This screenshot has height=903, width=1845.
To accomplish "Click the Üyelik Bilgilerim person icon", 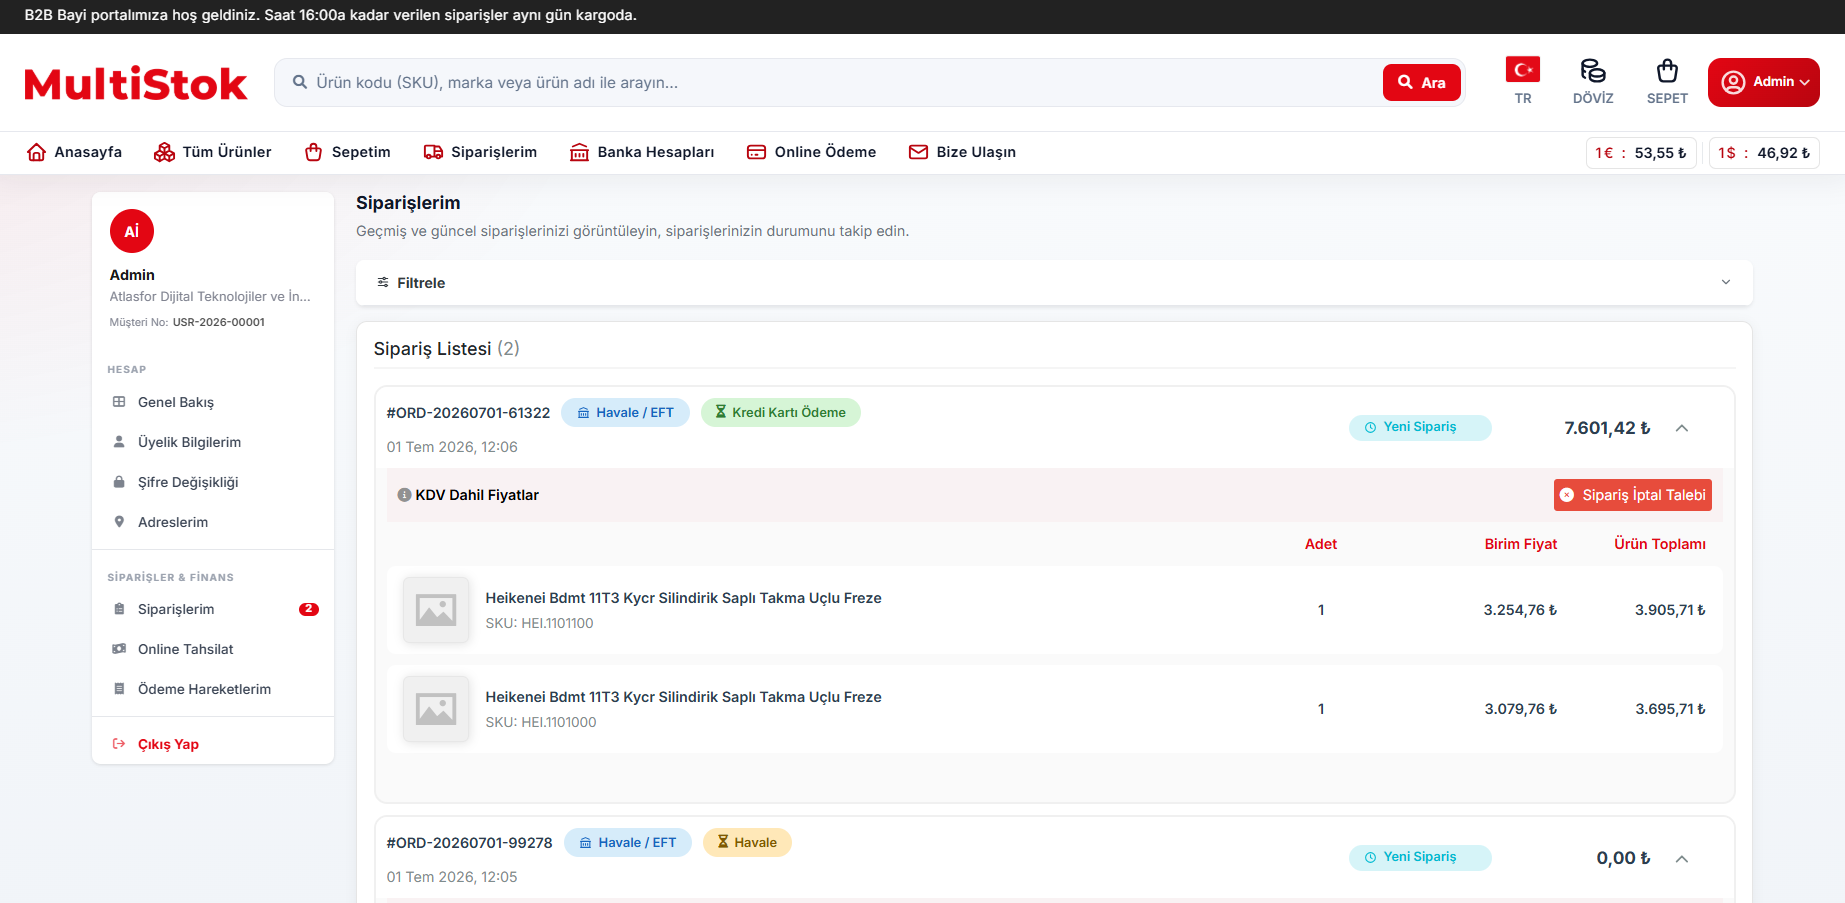I will pyautogui.click(x=119, y=442).
